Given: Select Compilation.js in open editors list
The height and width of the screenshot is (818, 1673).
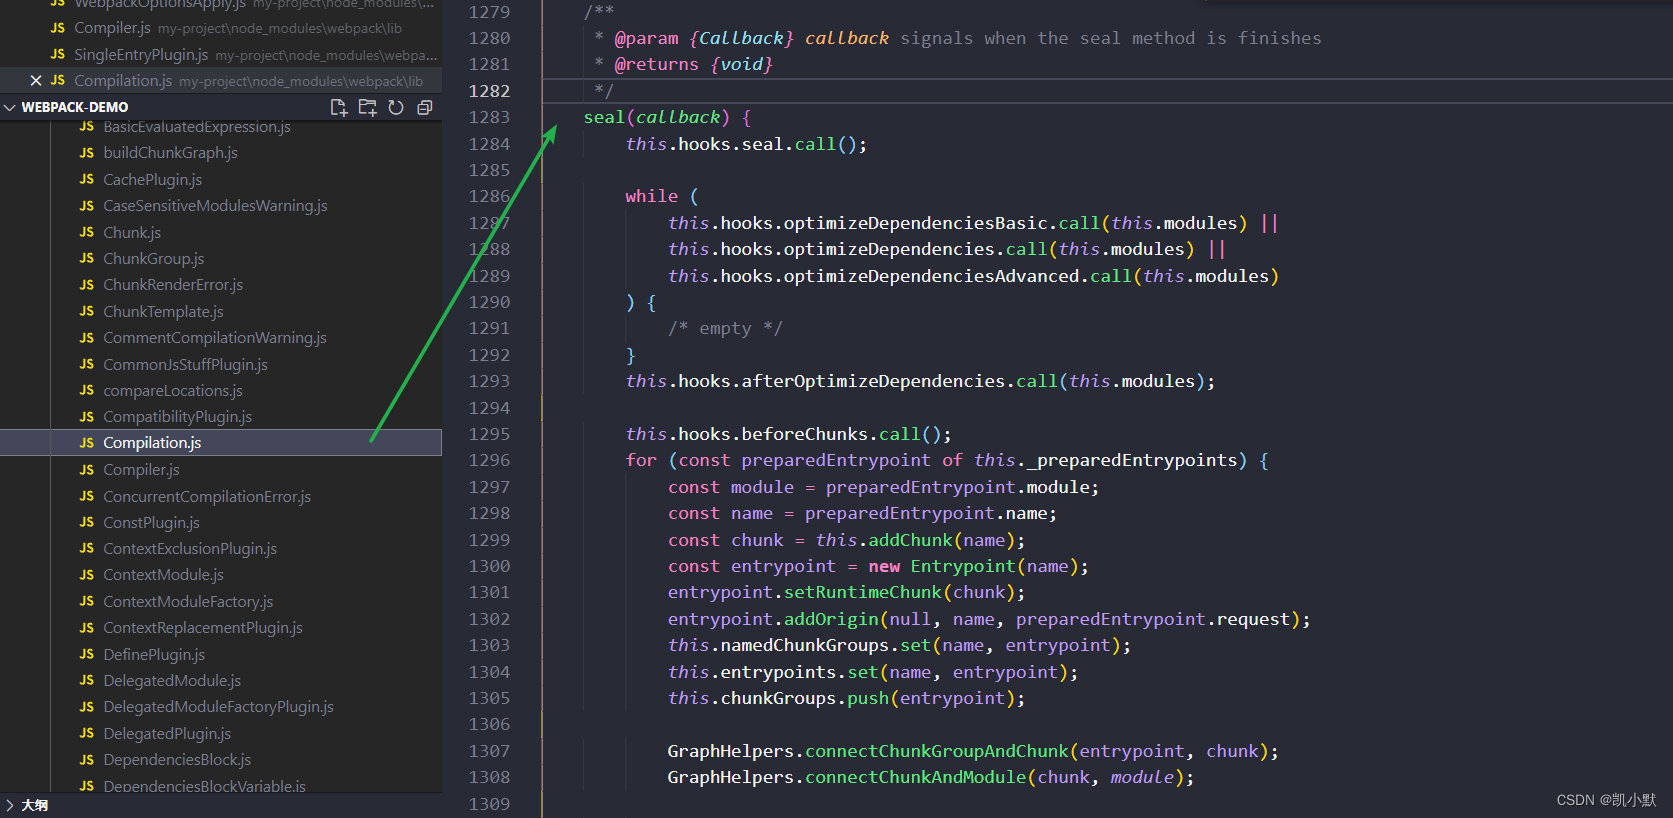Looking at the screenshot, I should (x=220, y=81).
